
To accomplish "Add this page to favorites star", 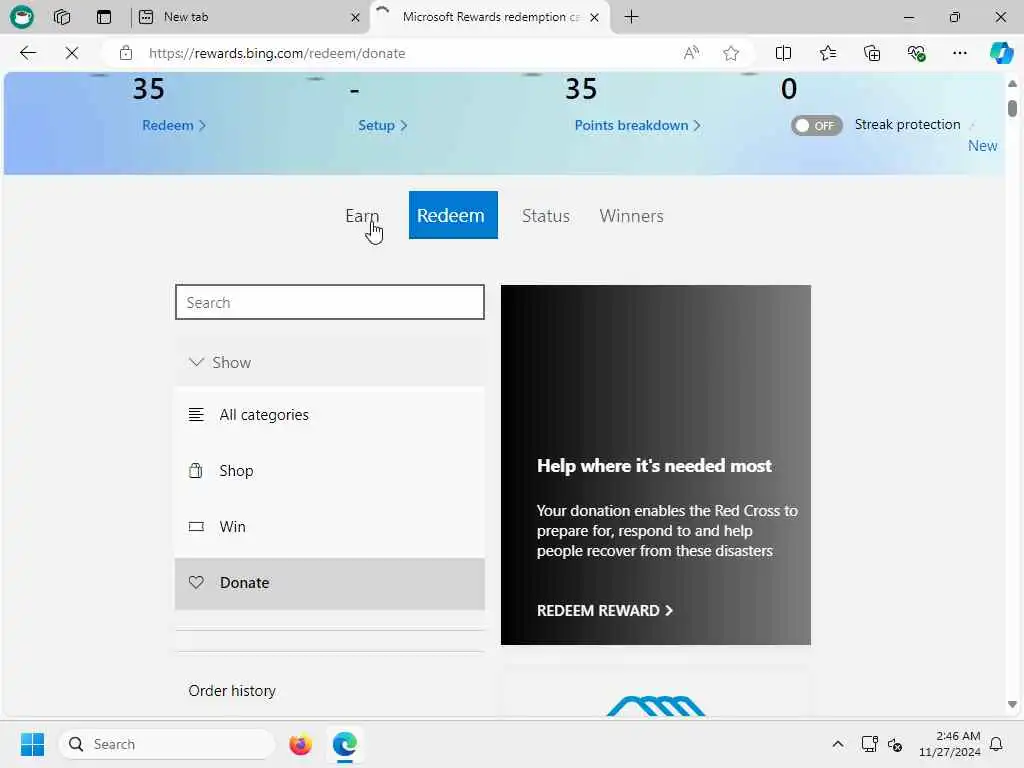I will coord(731,53).
